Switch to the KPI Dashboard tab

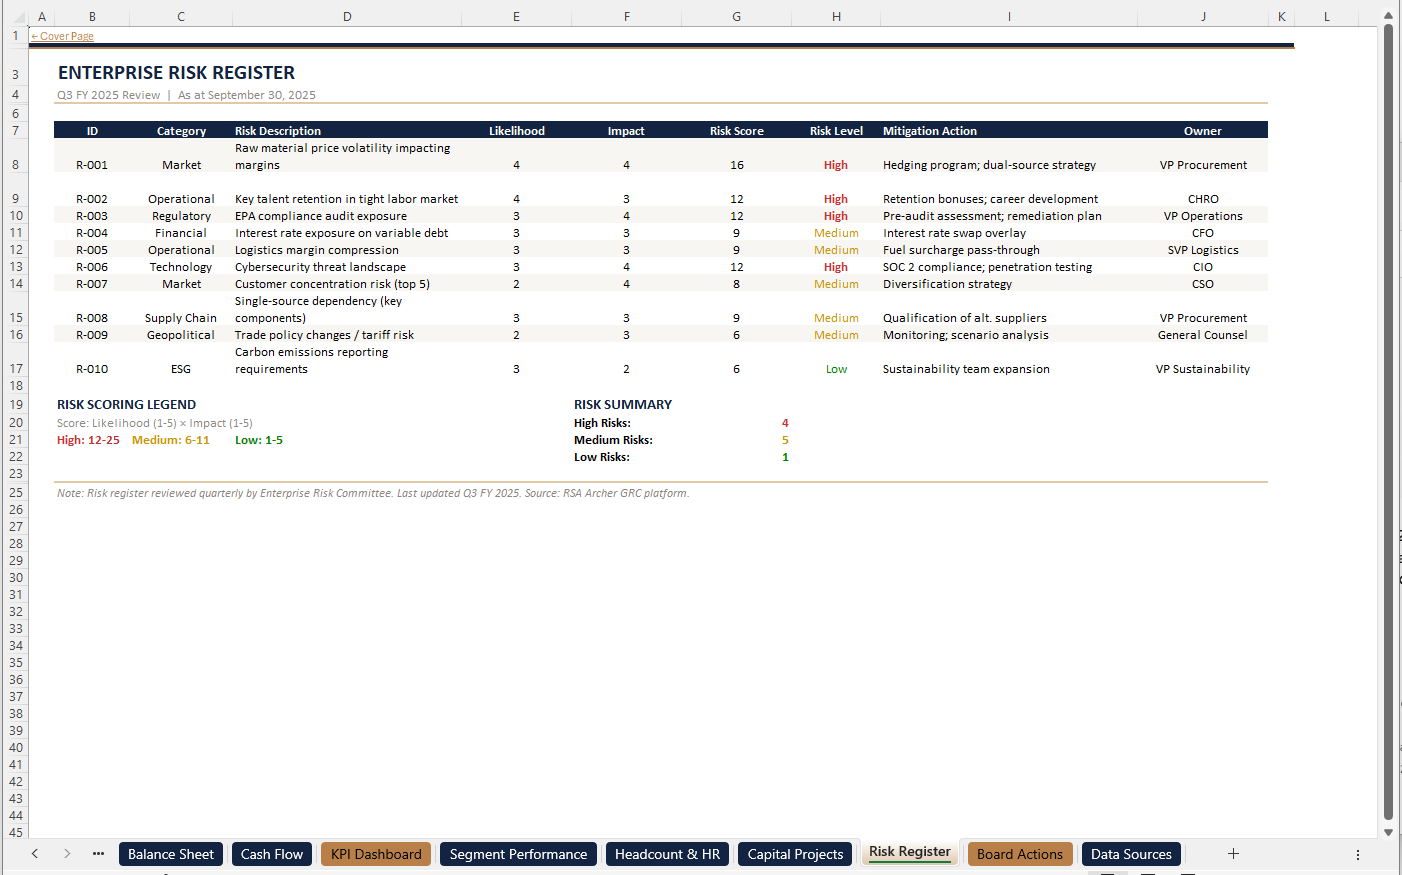[375, 853]
